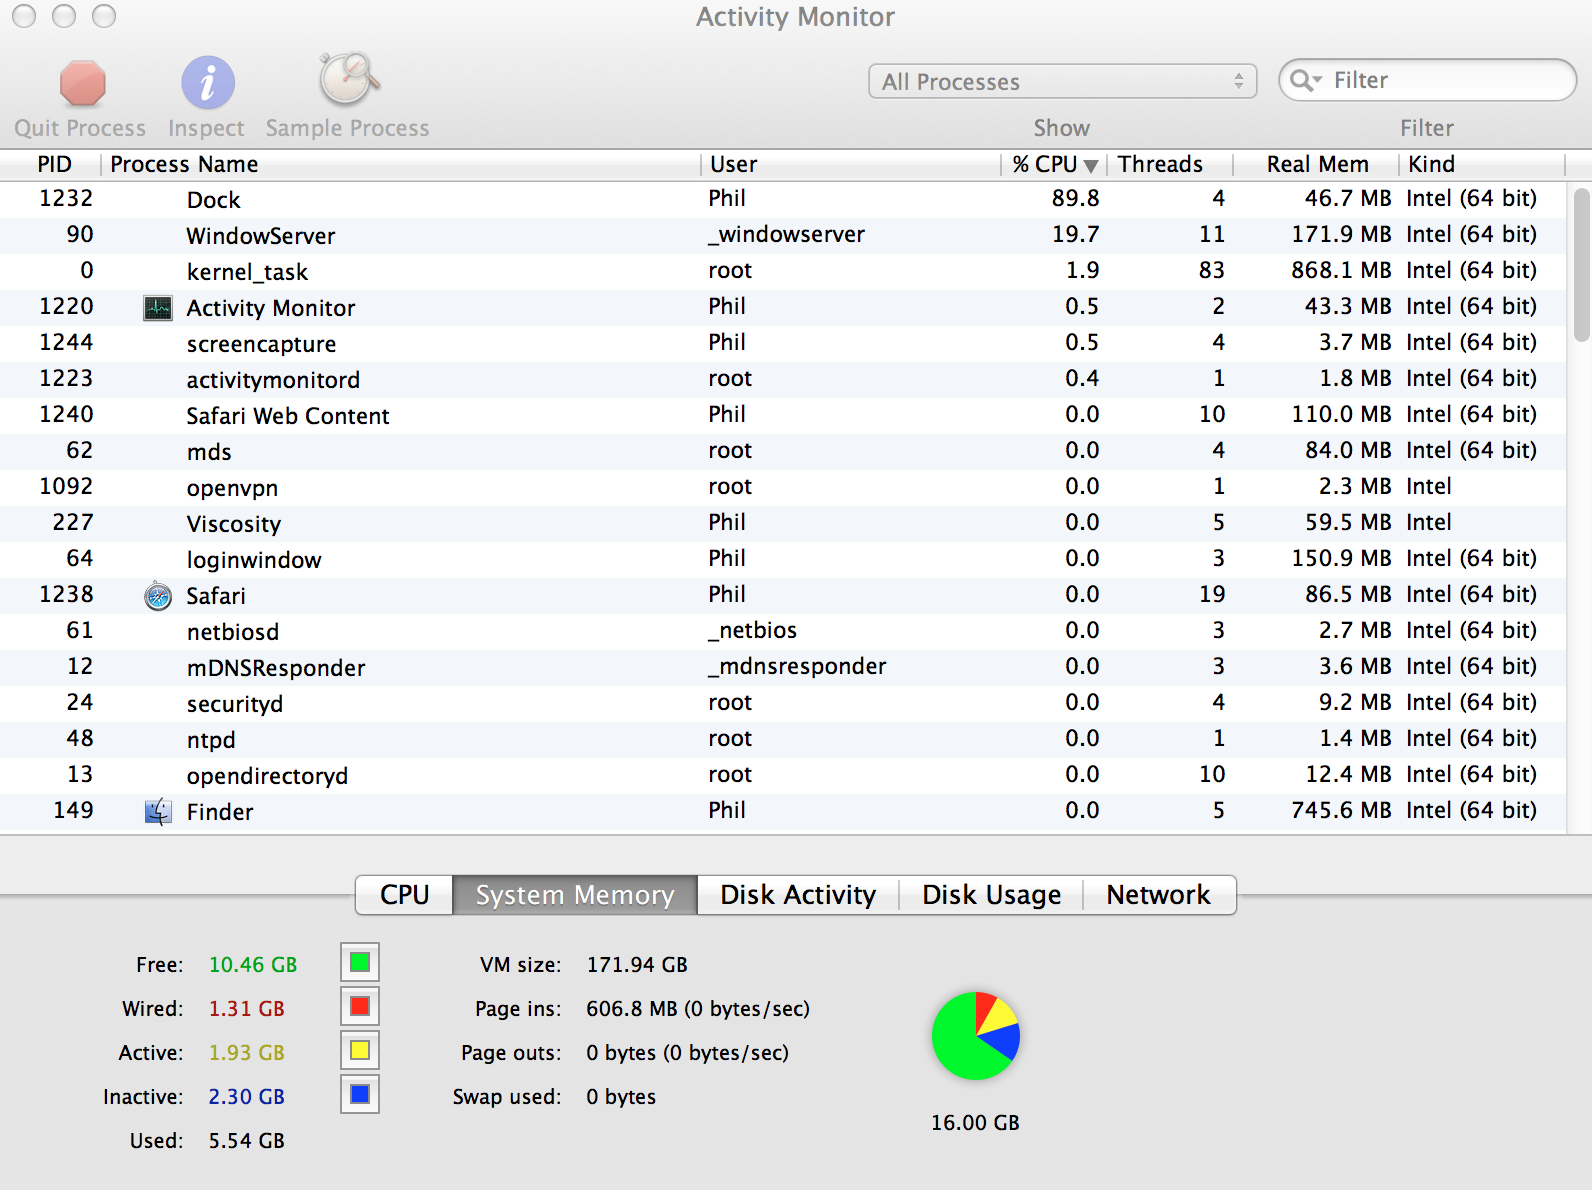Viewport: 1592px width, 1190px height.
Task: Select the mds process row
Action: click(783, 451)
